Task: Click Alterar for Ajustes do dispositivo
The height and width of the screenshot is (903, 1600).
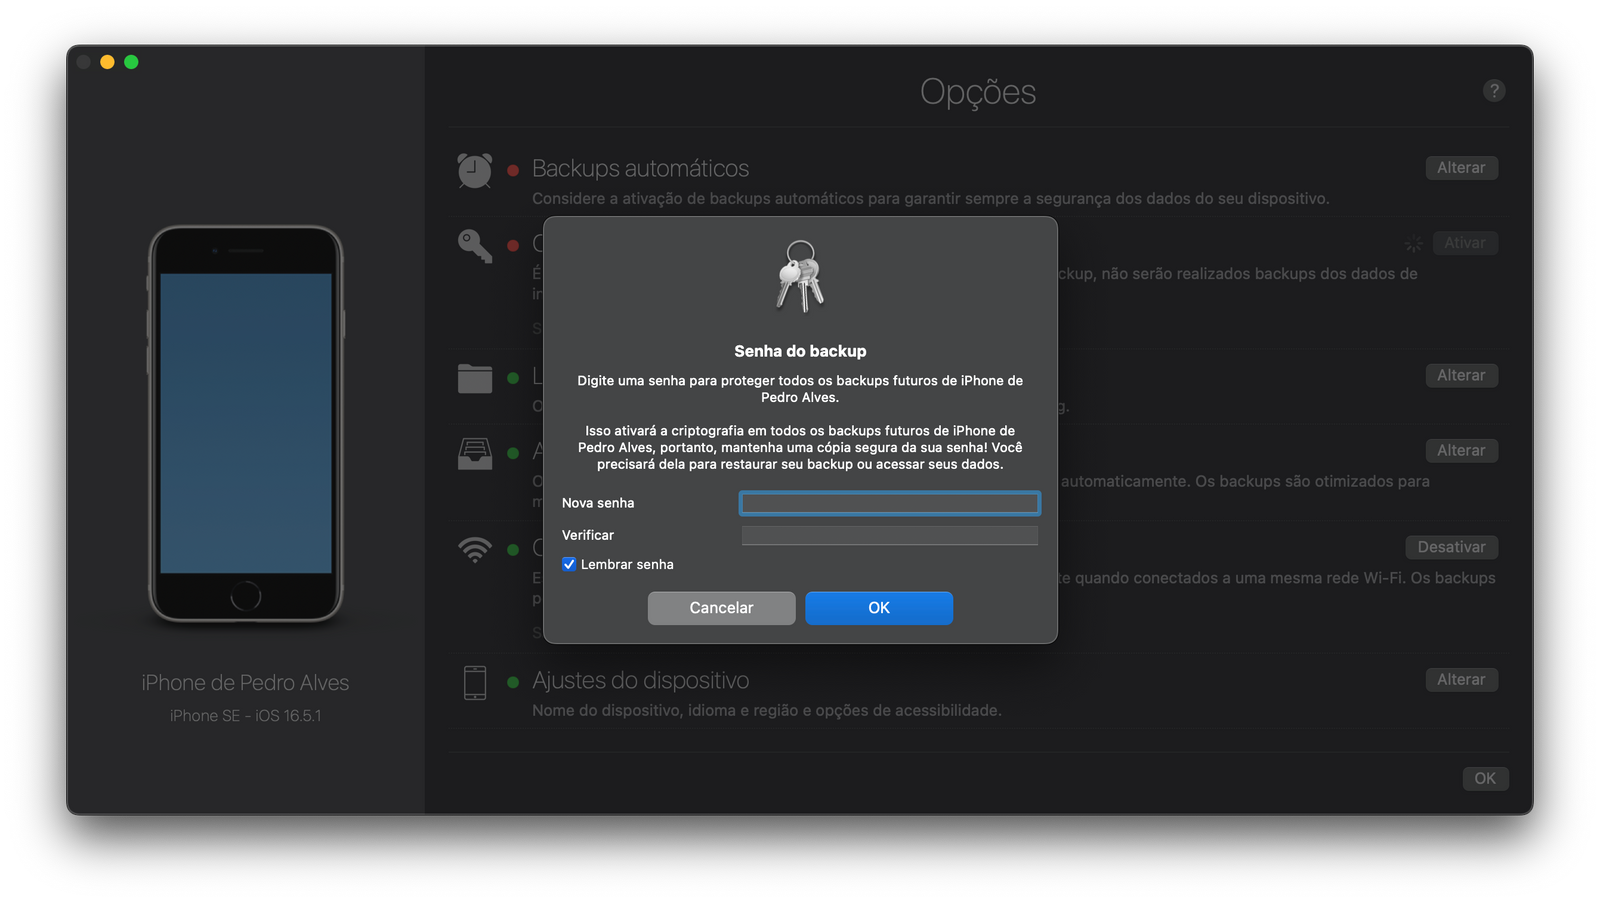Action: (1461, 680)
